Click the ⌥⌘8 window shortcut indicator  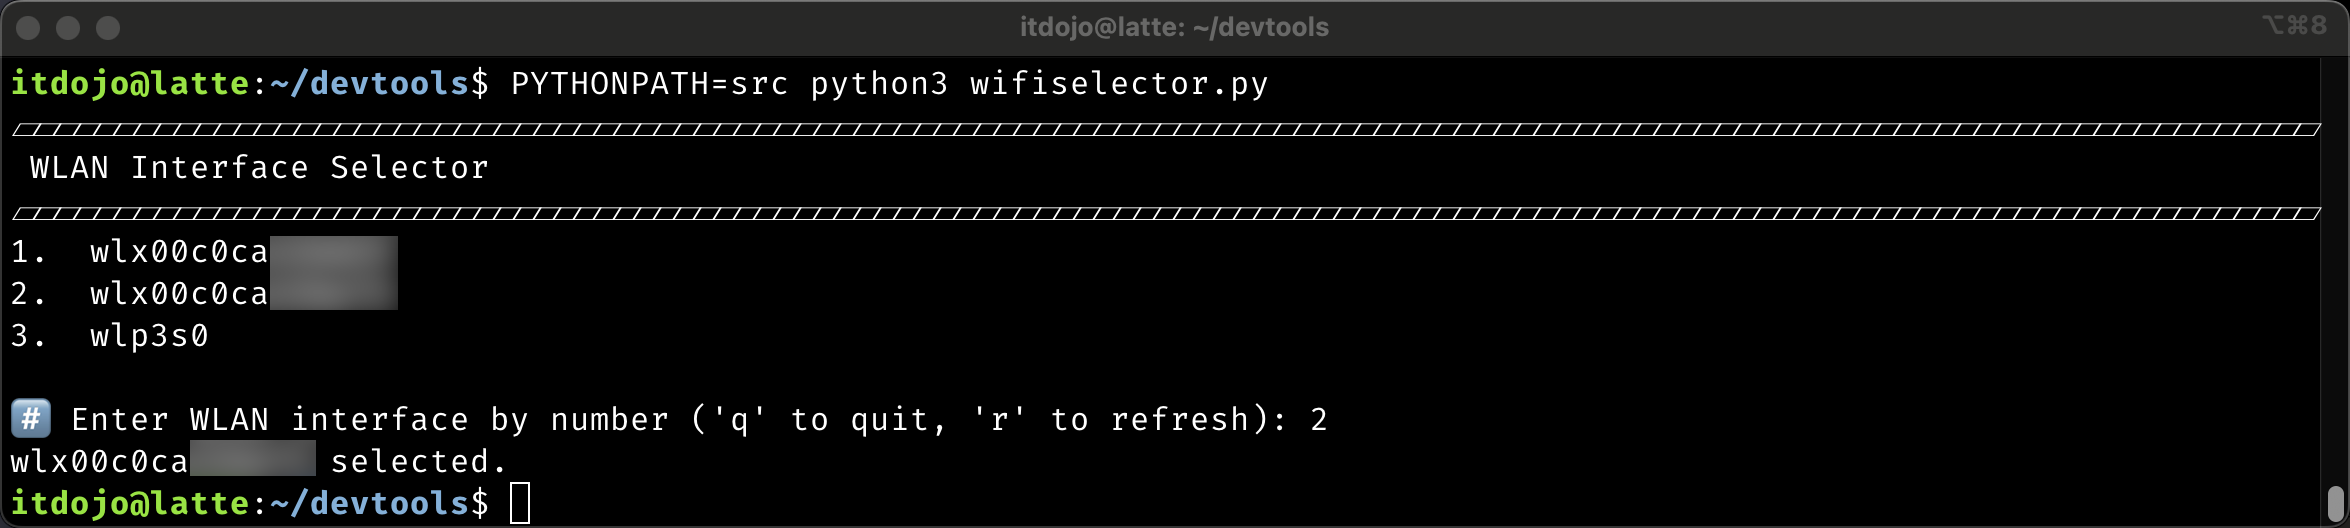(2294, 26)
